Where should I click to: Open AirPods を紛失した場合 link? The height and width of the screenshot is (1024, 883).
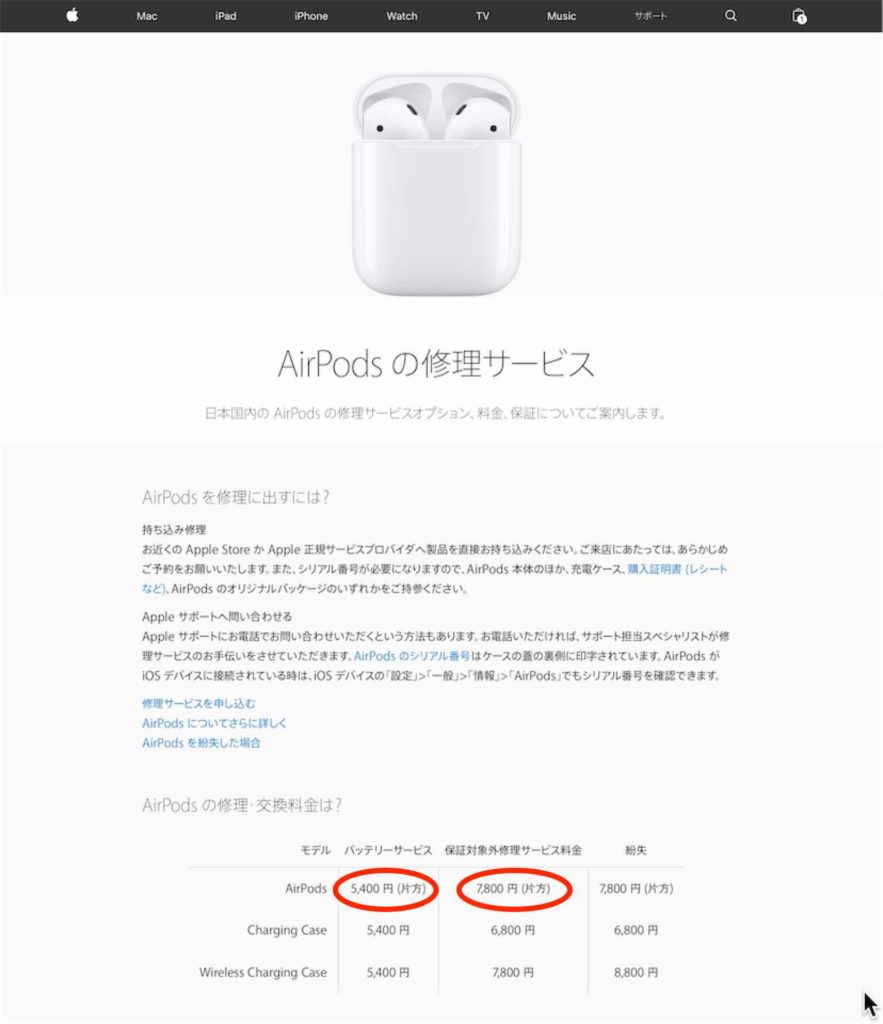(201, 743)
